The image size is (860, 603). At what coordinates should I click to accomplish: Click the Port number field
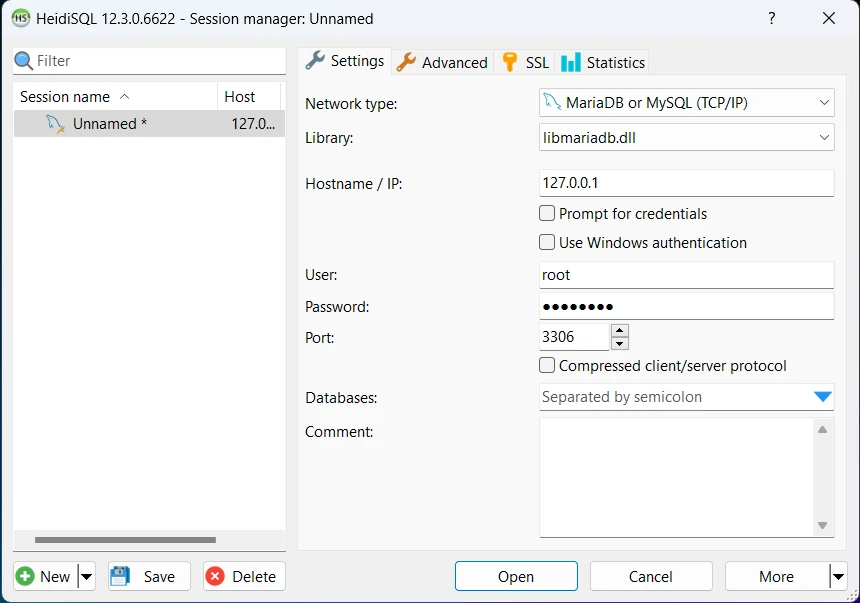574,337
